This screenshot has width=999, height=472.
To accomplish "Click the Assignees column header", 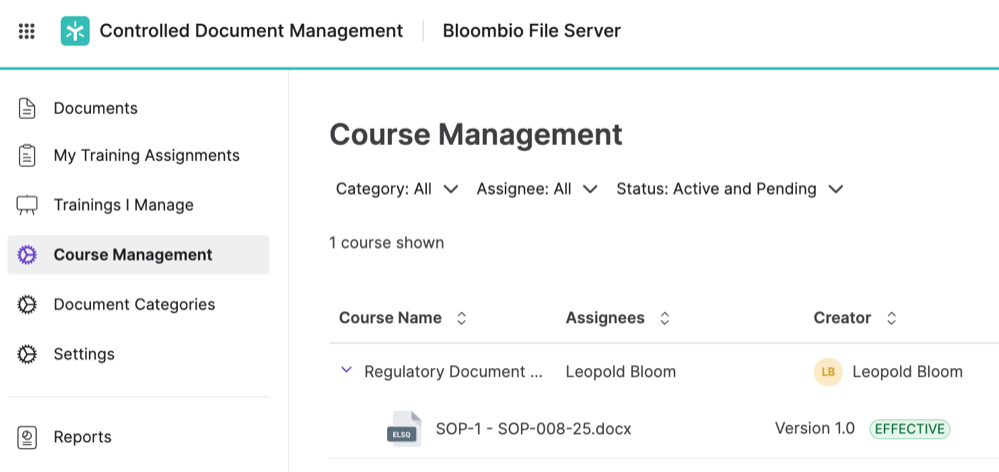I will coord(605,318).
